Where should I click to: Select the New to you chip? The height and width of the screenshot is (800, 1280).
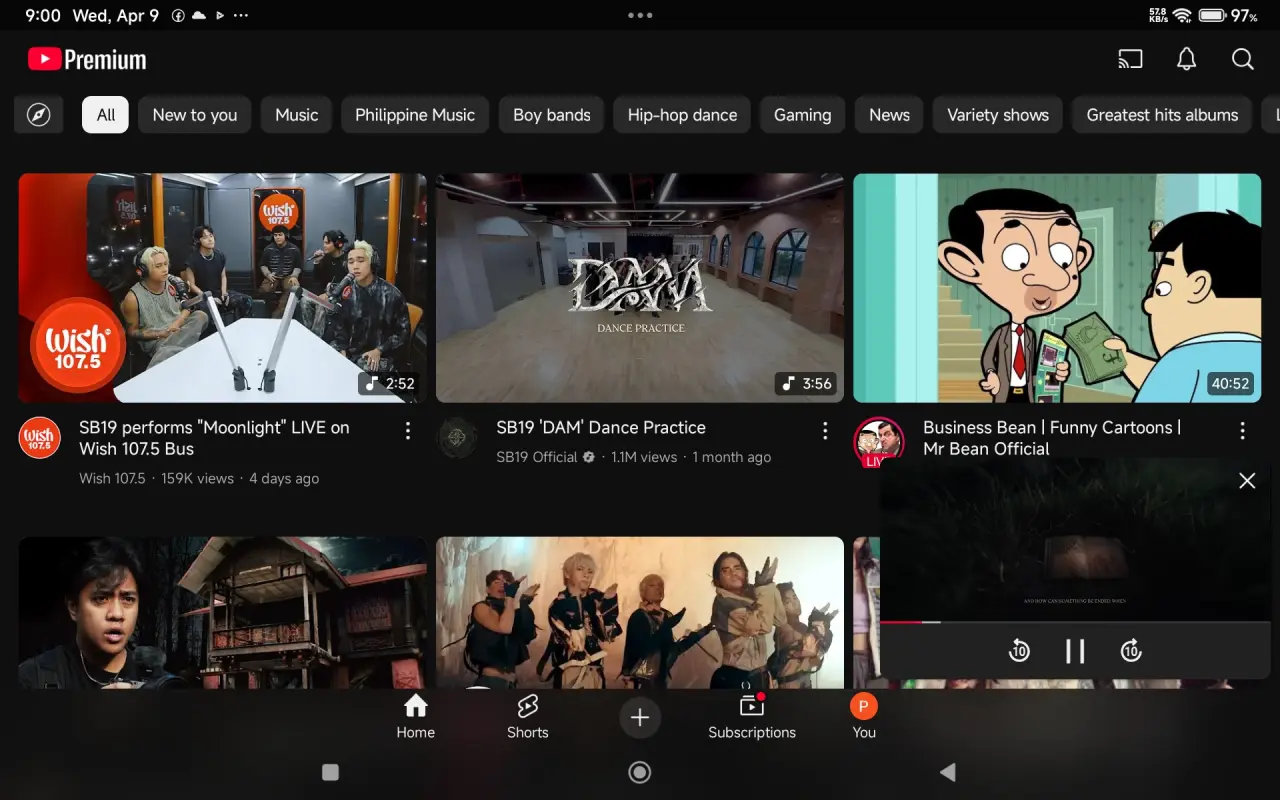[195, 115]
